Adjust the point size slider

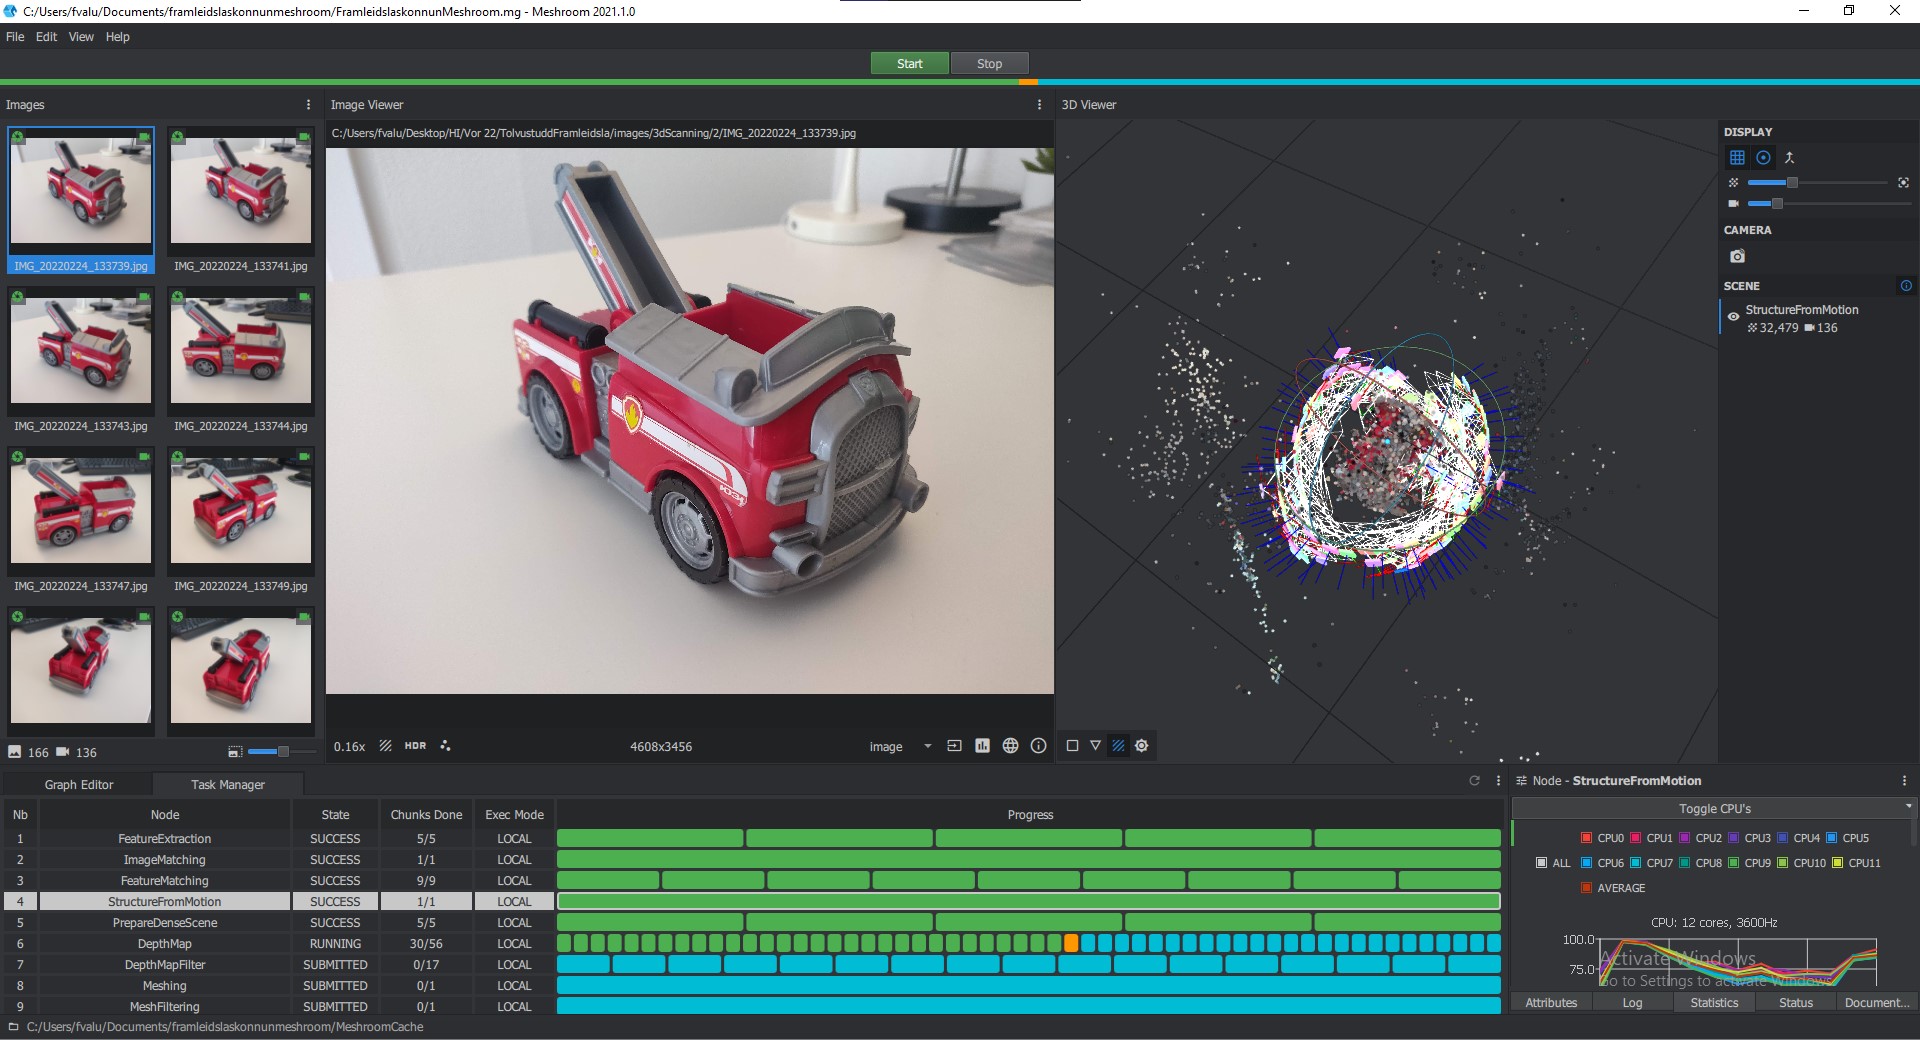(1817, 182)
